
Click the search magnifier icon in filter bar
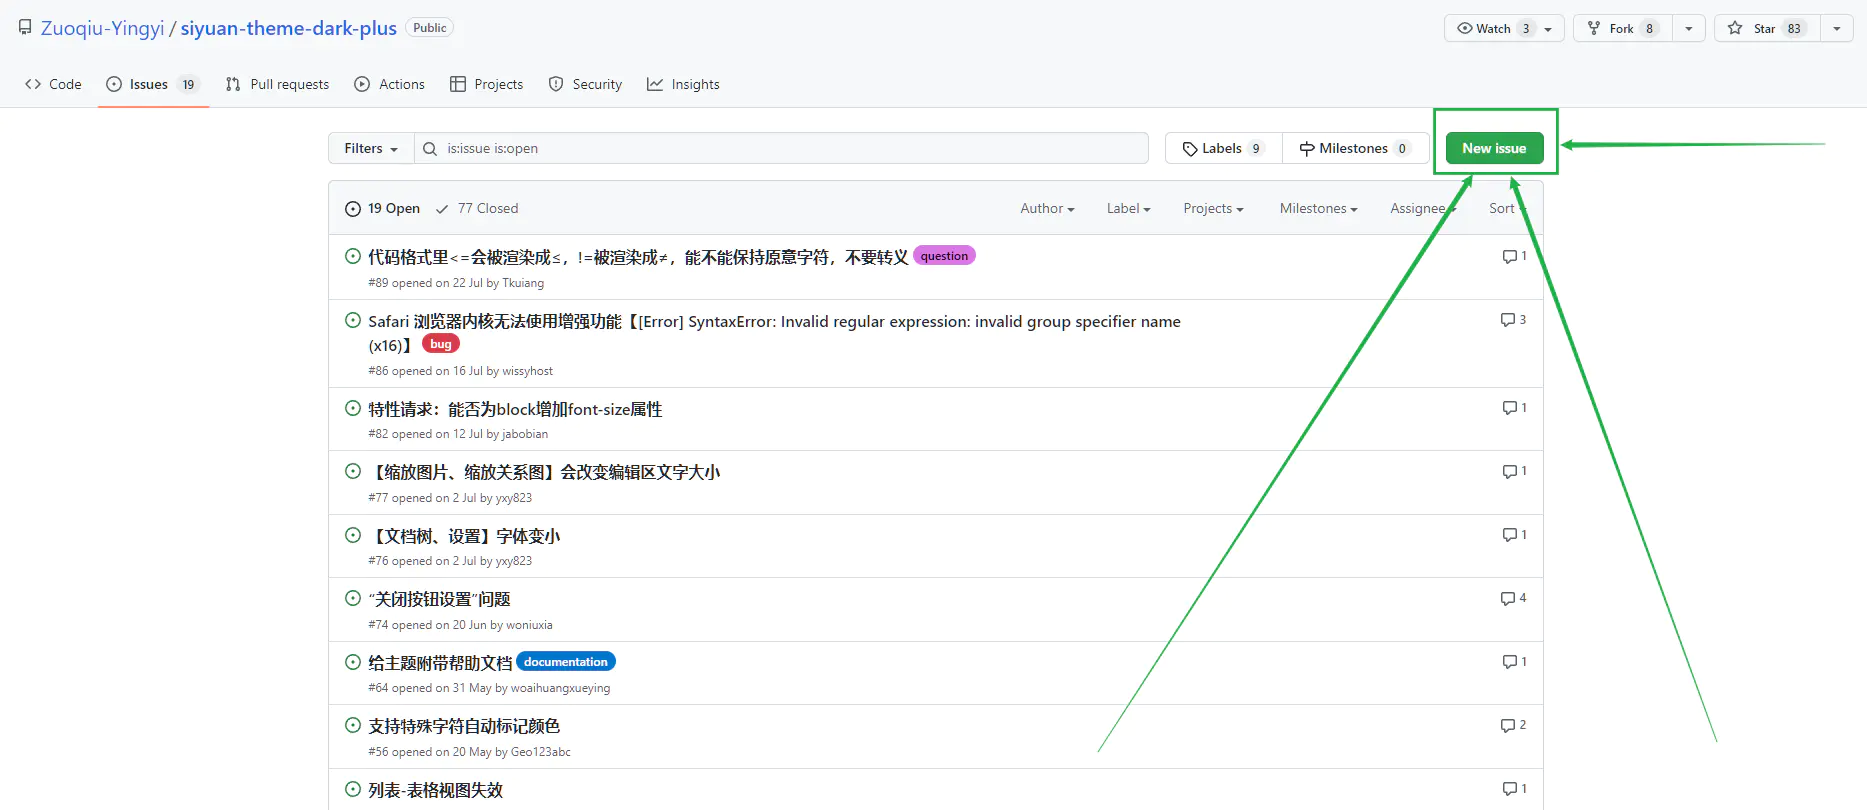click(430, 148)
